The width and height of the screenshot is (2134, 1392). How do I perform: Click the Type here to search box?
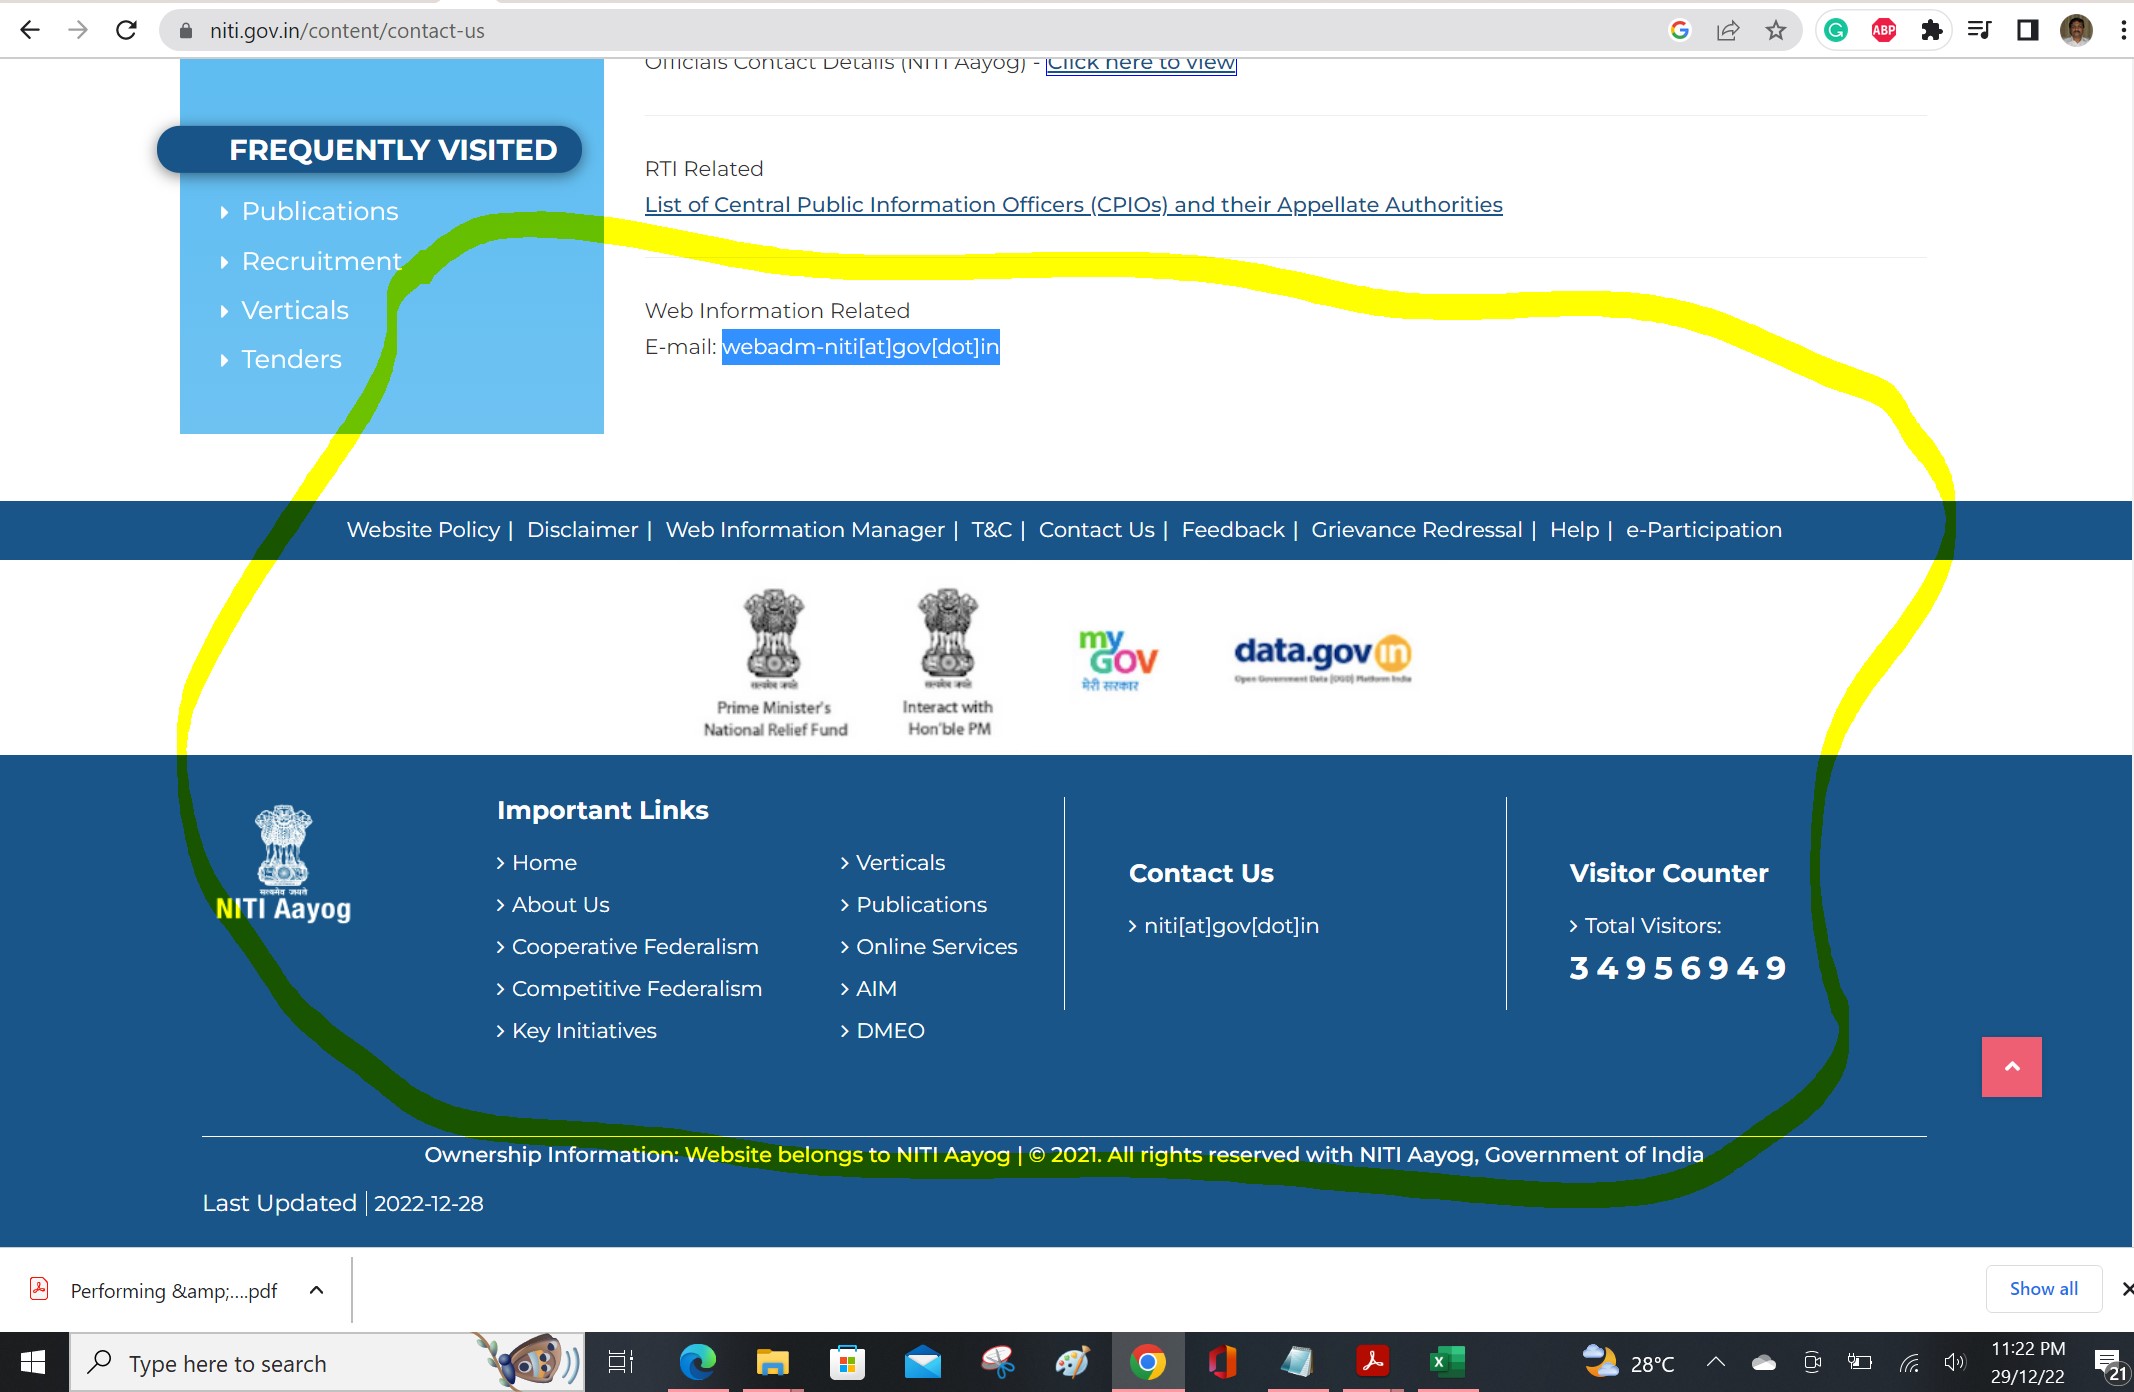(x=327, y=1362)
